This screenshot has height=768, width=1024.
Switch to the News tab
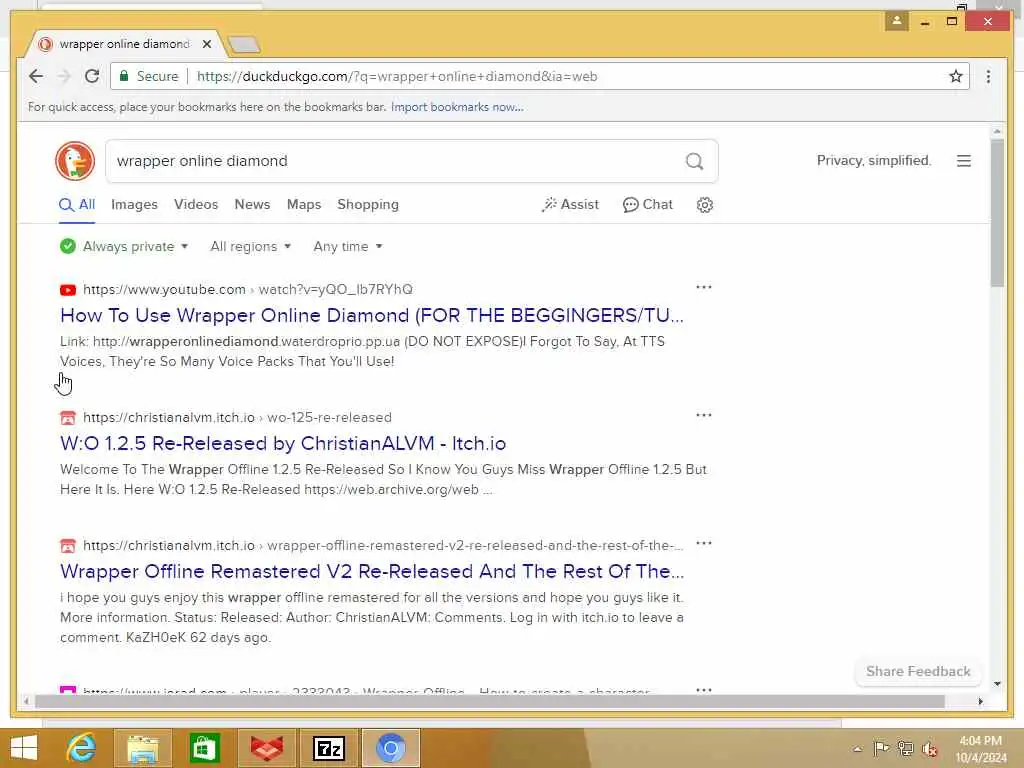(252, 204)
